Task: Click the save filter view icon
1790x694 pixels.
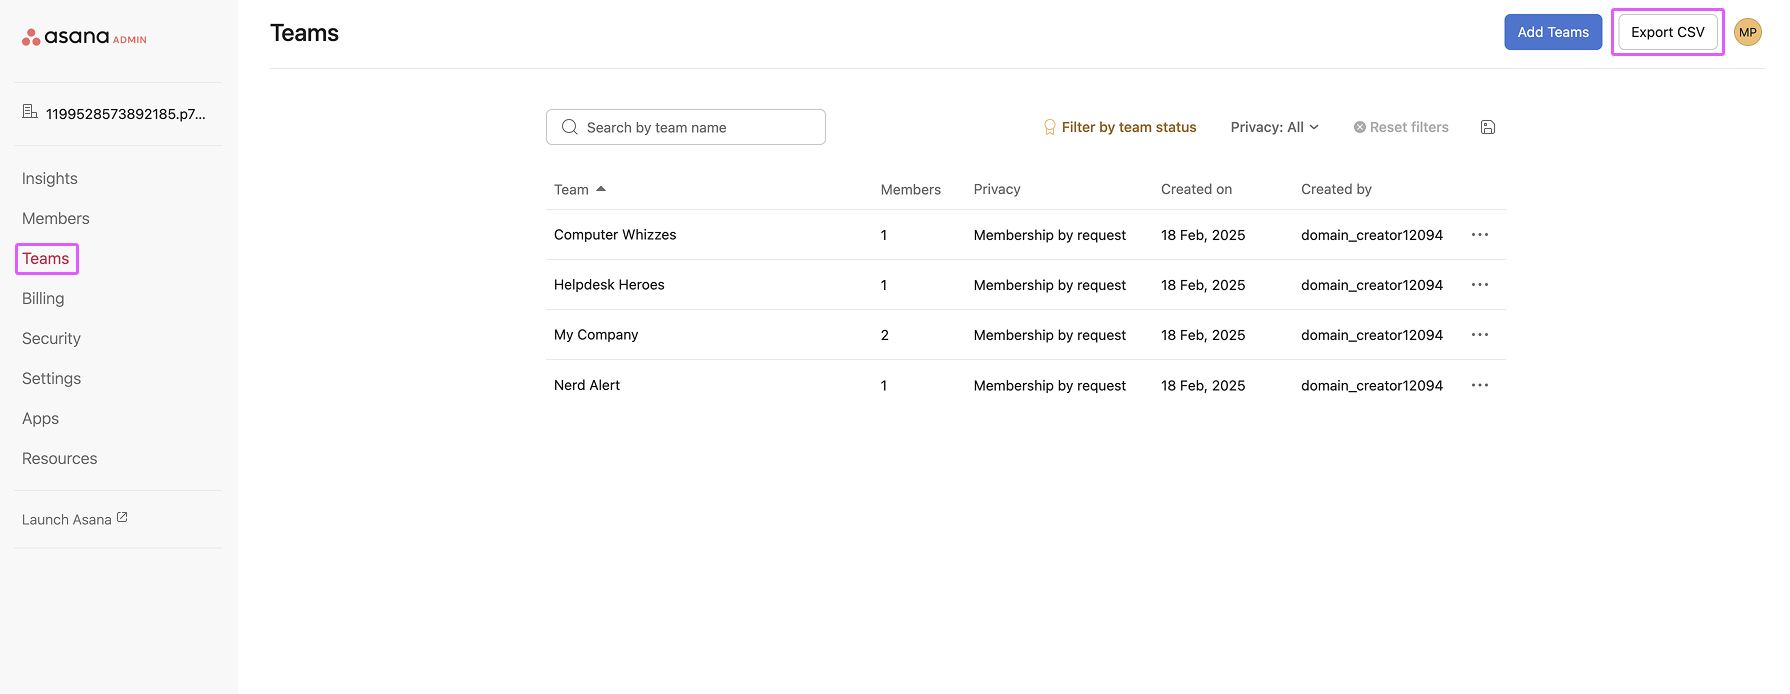Action: click(x=1487, y=127)
